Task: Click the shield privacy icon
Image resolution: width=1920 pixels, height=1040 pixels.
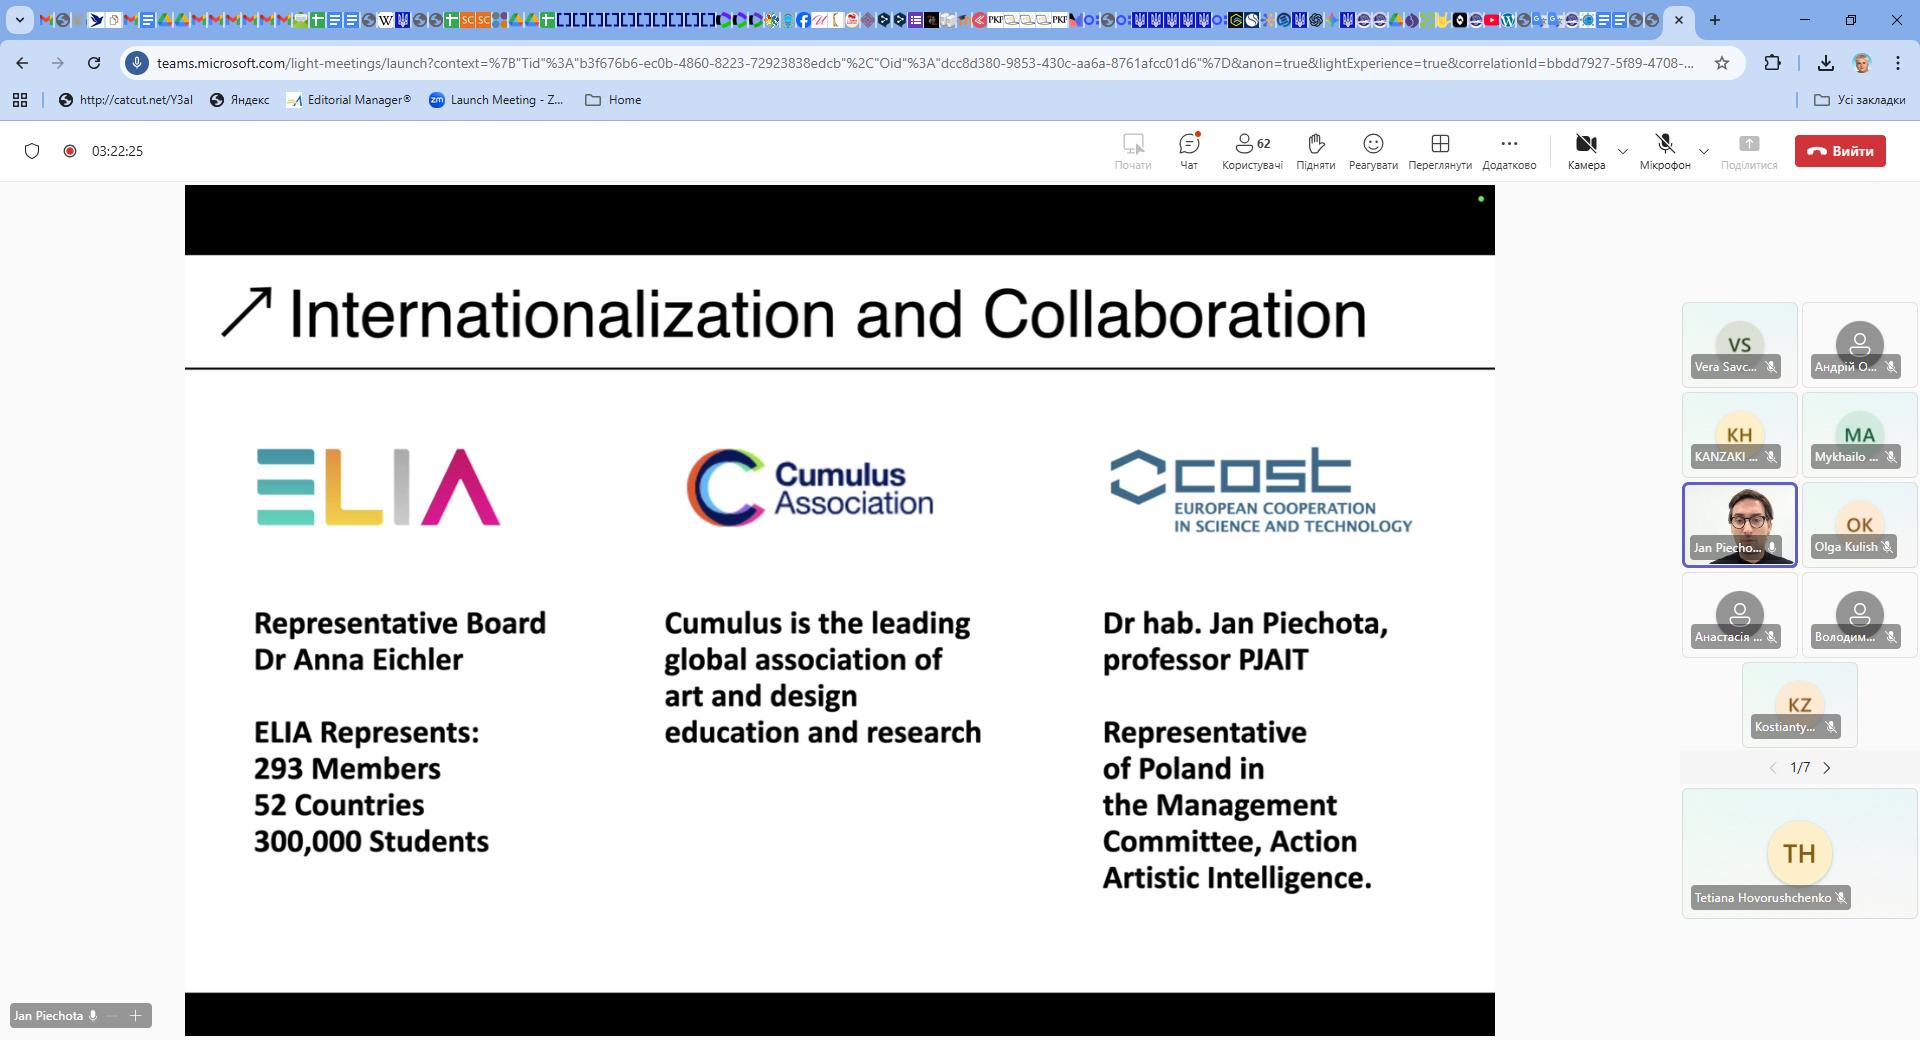Action: click(32, 151)
